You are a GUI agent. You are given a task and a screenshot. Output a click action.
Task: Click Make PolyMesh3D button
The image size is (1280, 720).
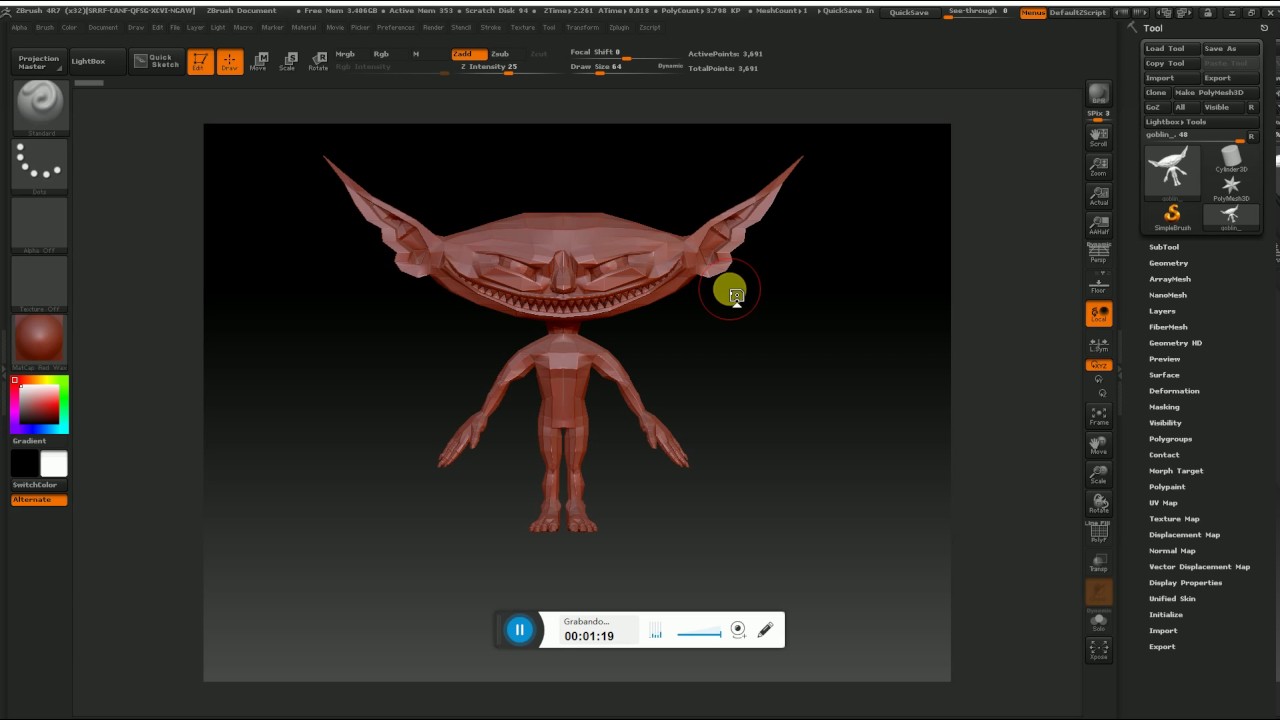pyautogui.click(x=1216, y=92)
